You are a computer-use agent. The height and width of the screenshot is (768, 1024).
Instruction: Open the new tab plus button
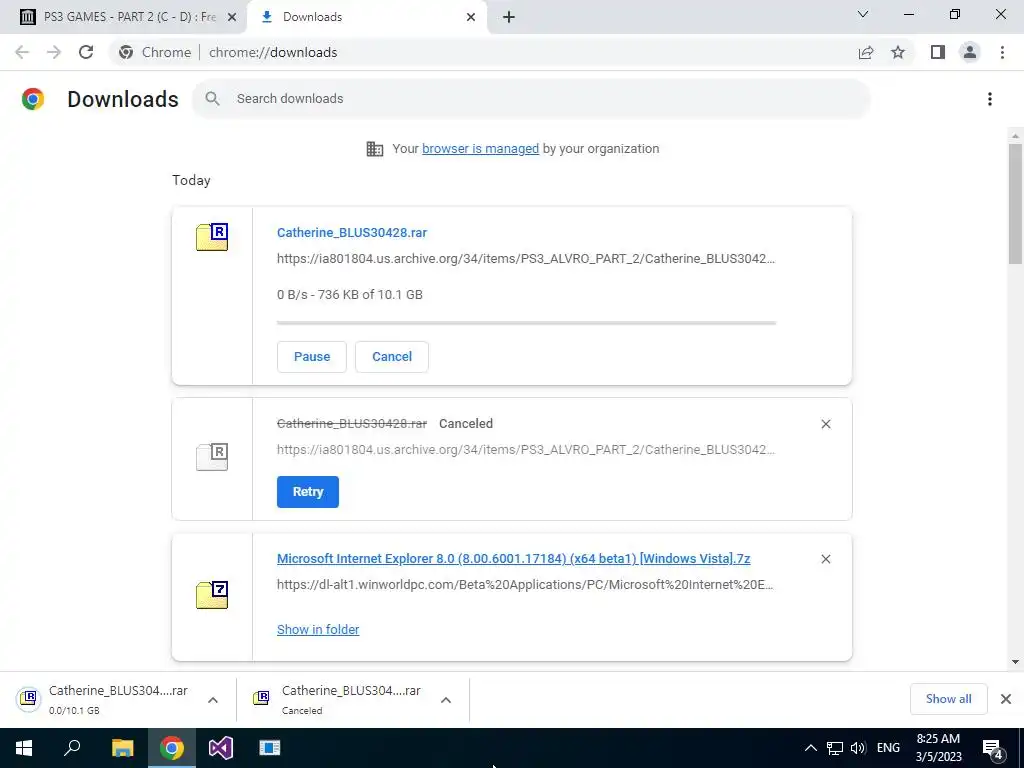click(x=509, y=17)
